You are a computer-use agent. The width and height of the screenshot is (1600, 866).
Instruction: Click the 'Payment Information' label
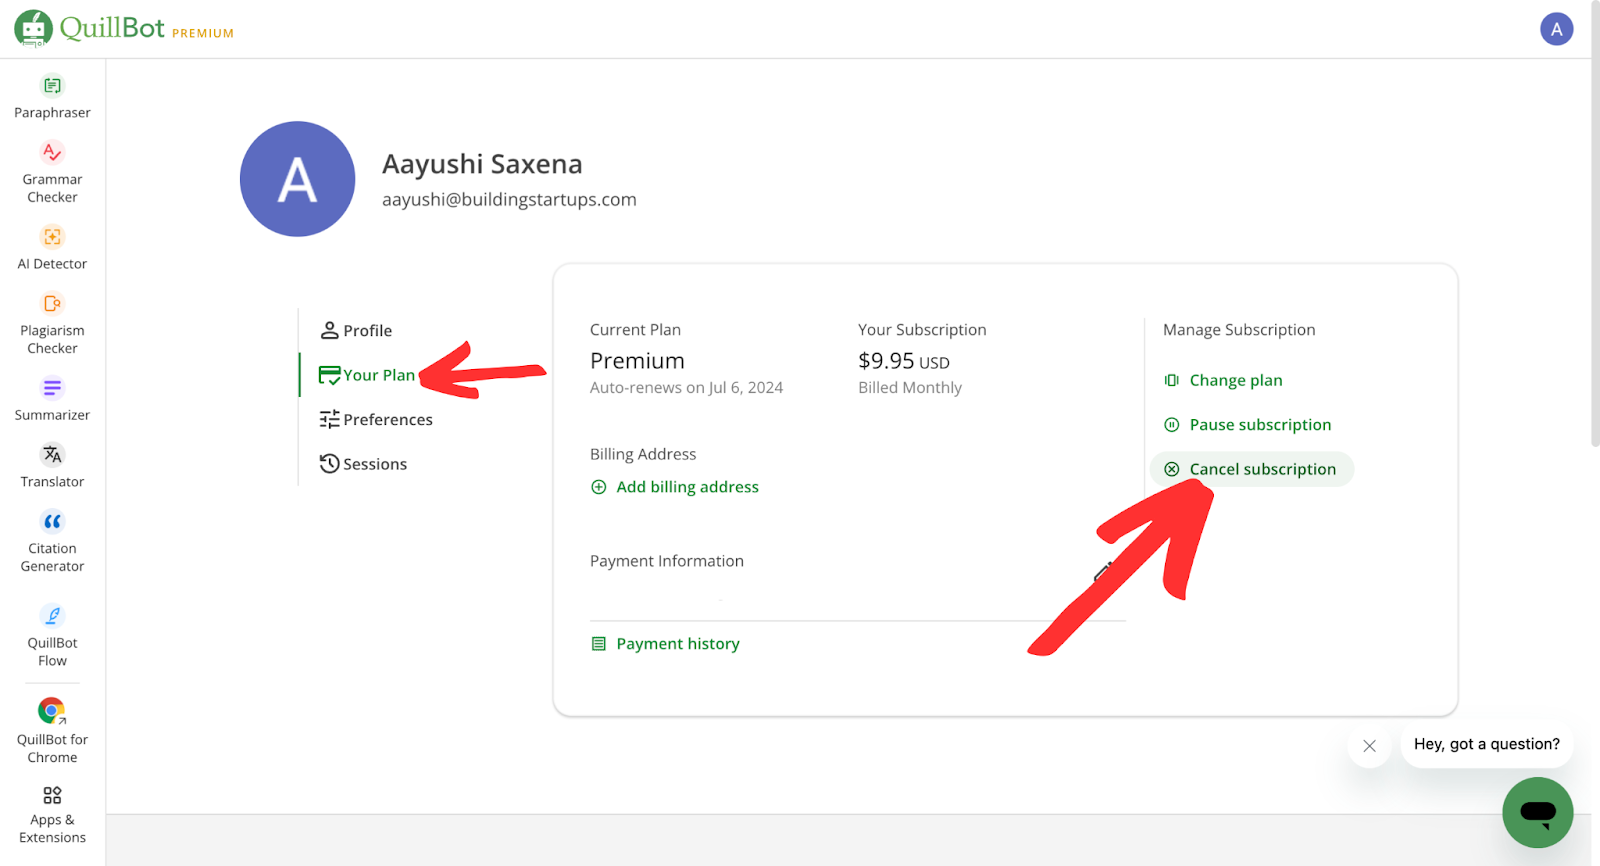pyautogui.click(x=667, y=561)
